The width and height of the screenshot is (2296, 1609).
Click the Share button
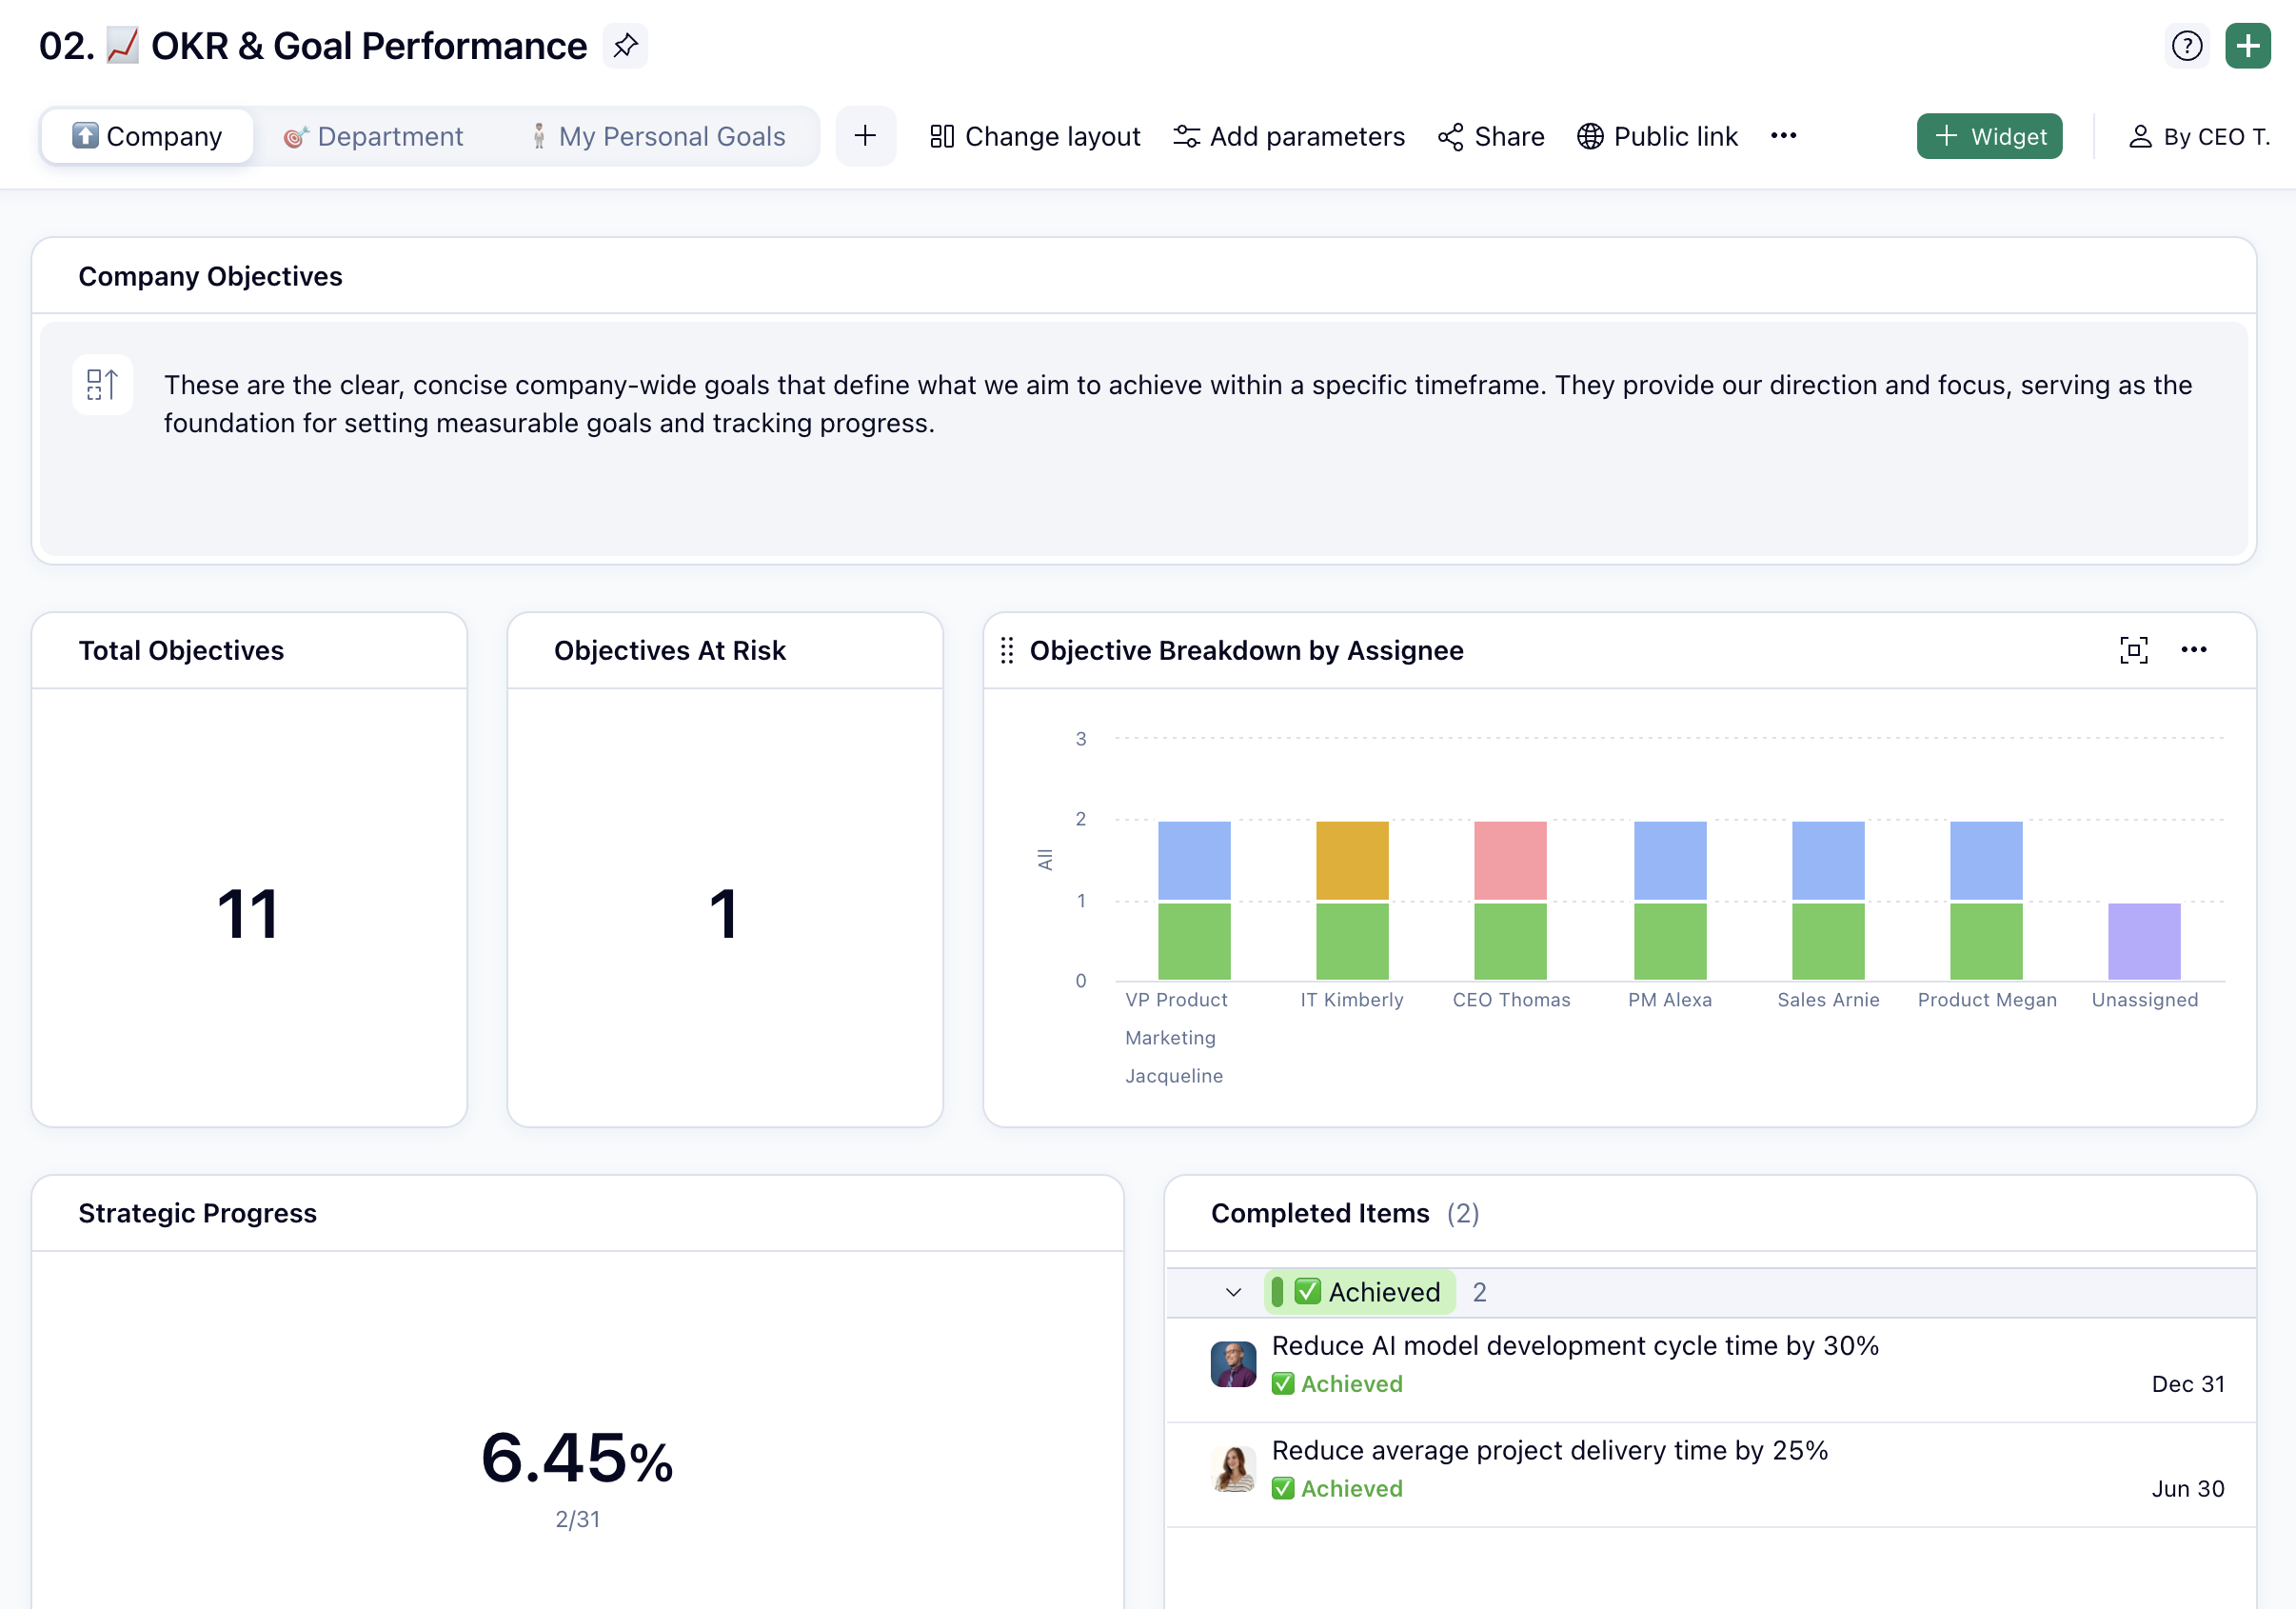[1491, 136]
